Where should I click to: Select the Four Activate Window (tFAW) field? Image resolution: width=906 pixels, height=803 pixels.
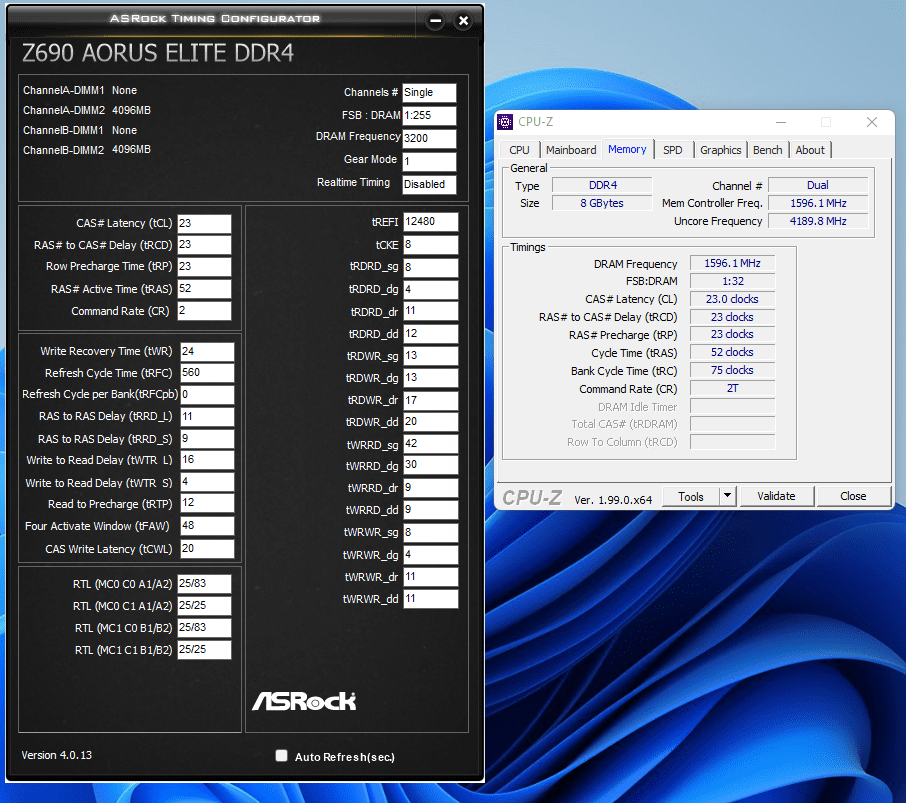pos(207,526)
